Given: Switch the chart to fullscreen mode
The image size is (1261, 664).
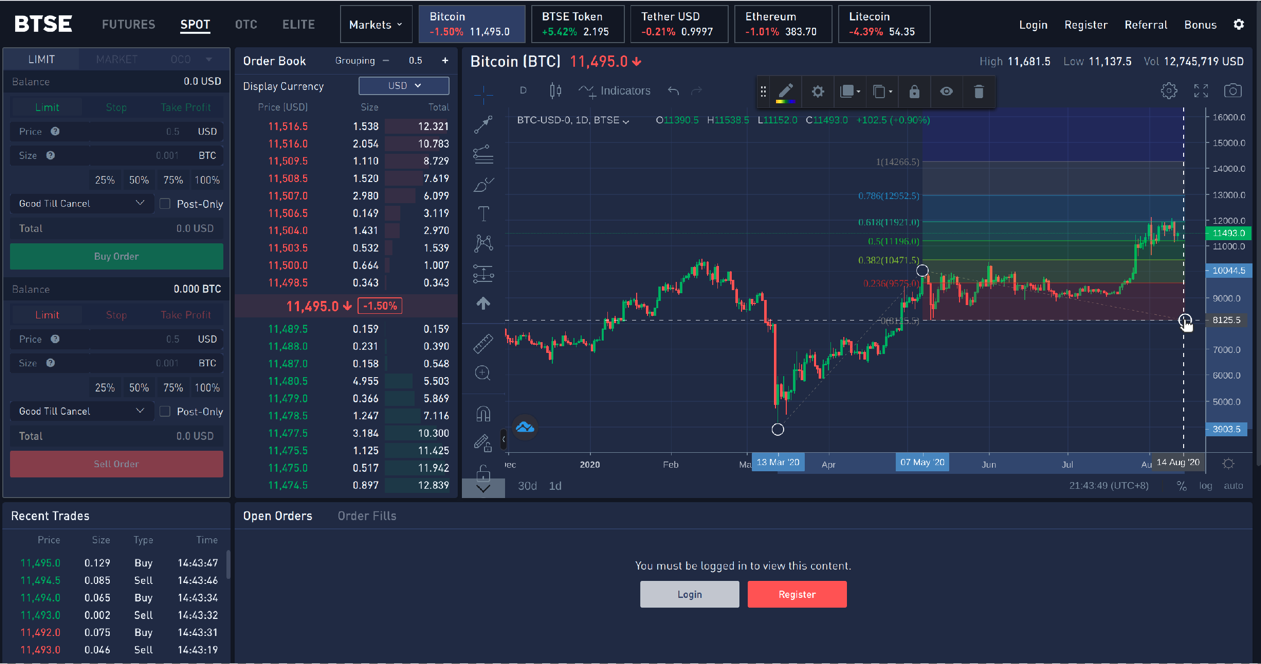Looking at the screenshot, I should (x=1201, y=91).
